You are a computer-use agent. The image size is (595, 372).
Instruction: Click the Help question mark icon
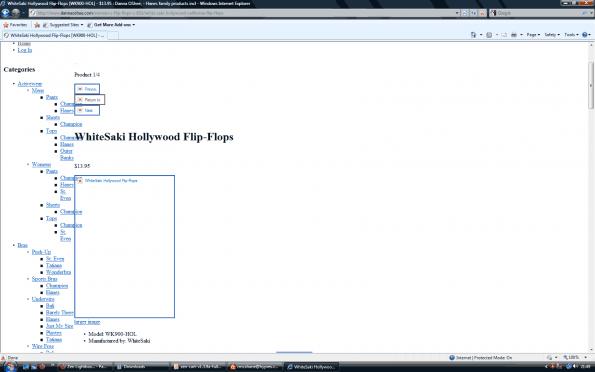(x=585, y=35)
